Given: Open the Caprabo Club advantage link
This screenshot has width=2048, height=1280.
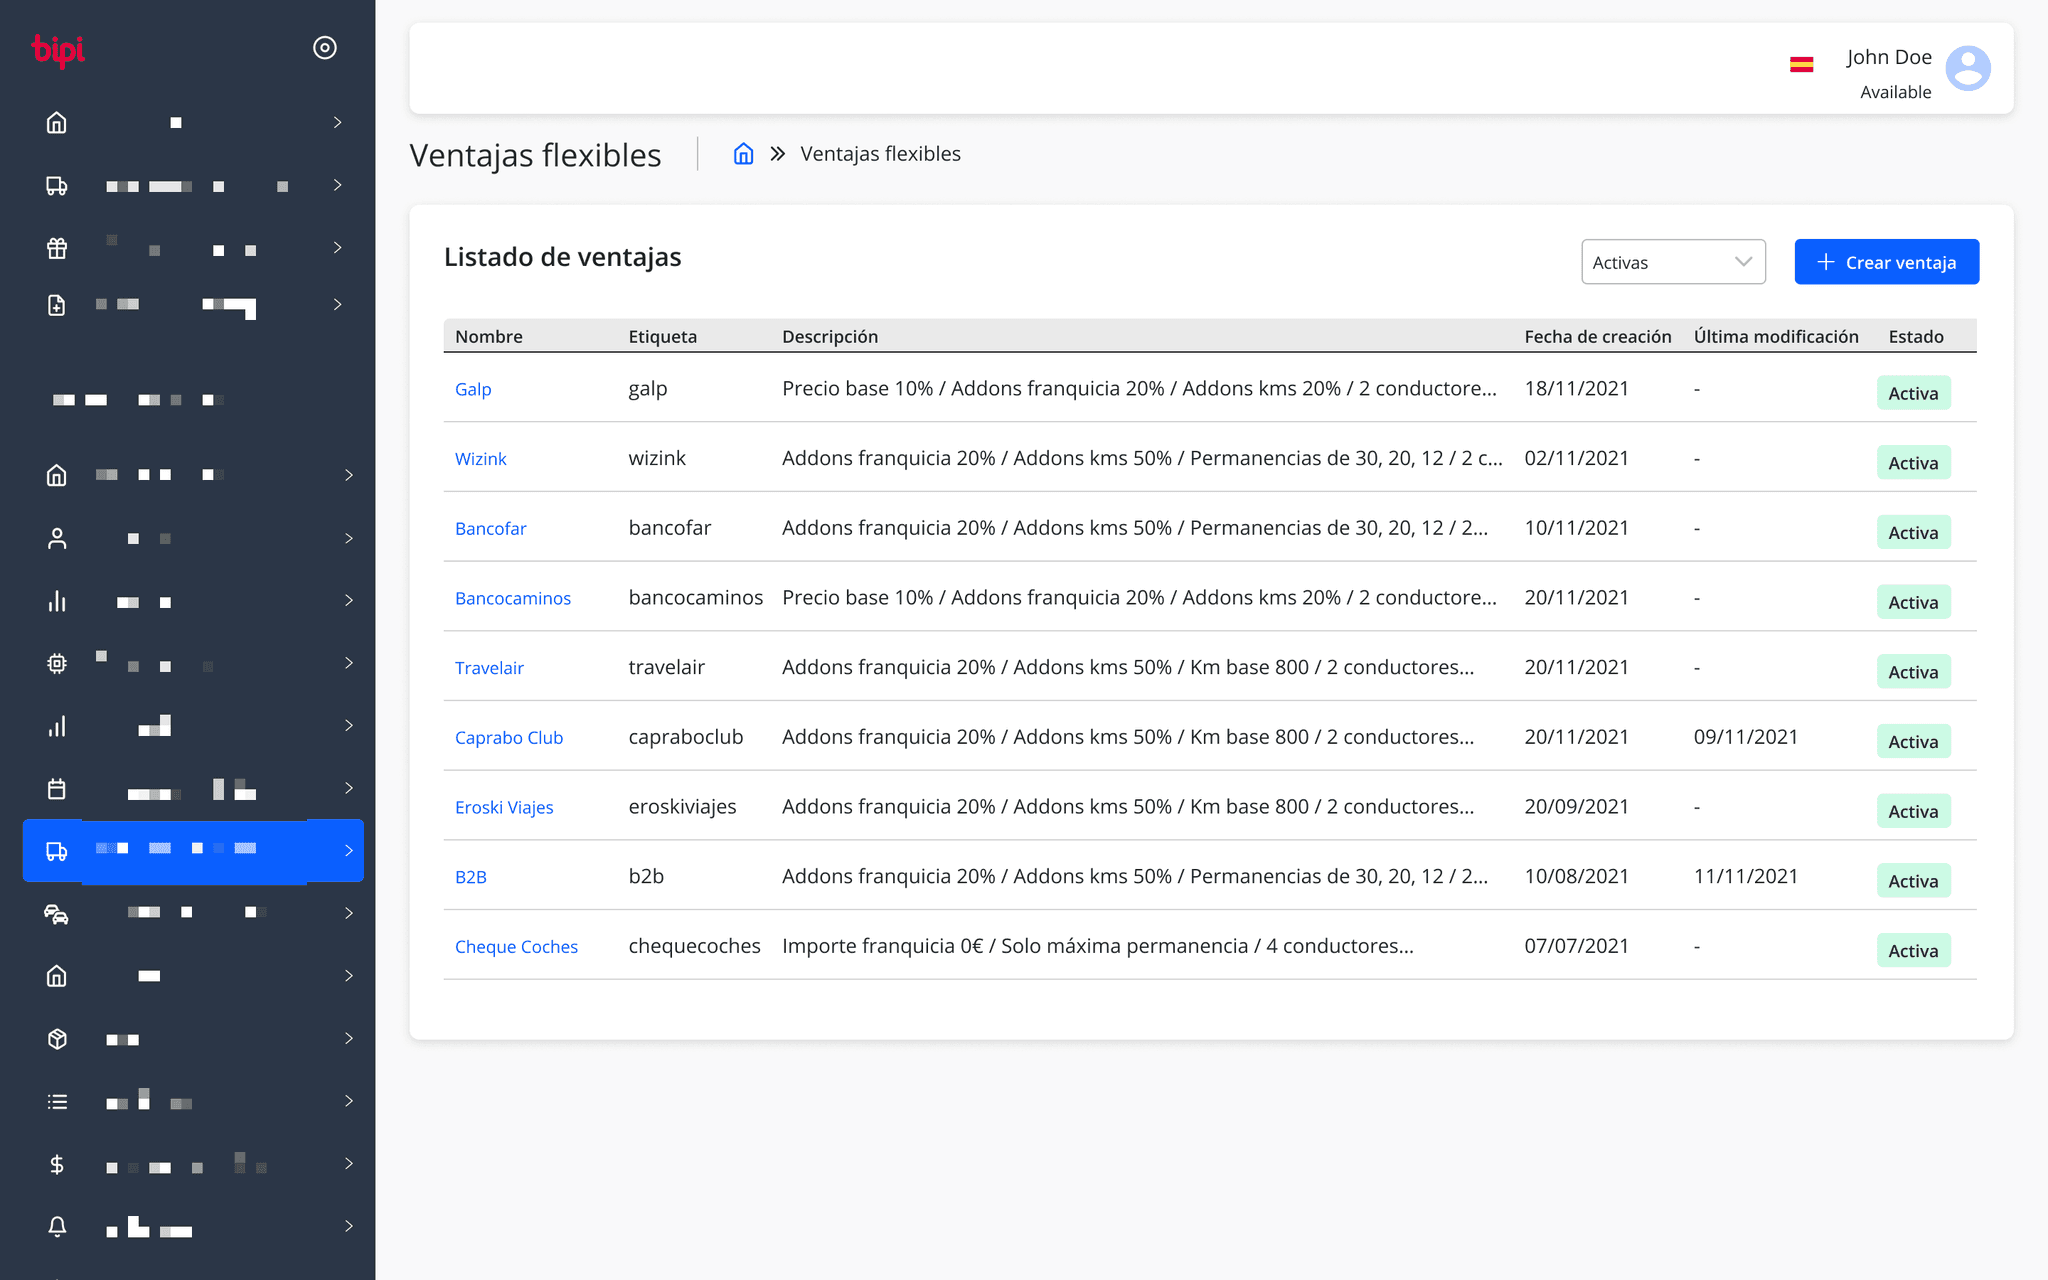Looking at the screenshot, I should (x=508, y=738).
